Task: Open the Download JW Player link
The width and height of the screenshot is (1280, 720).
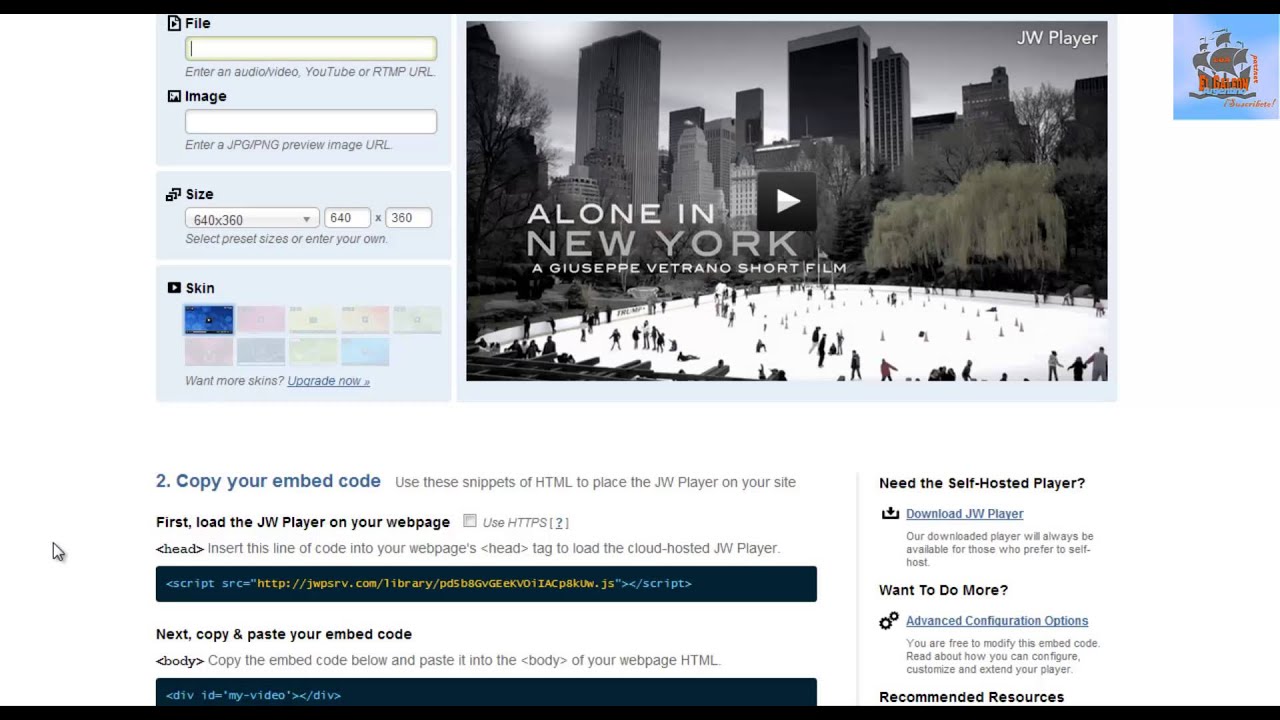Action: point(964,514)
